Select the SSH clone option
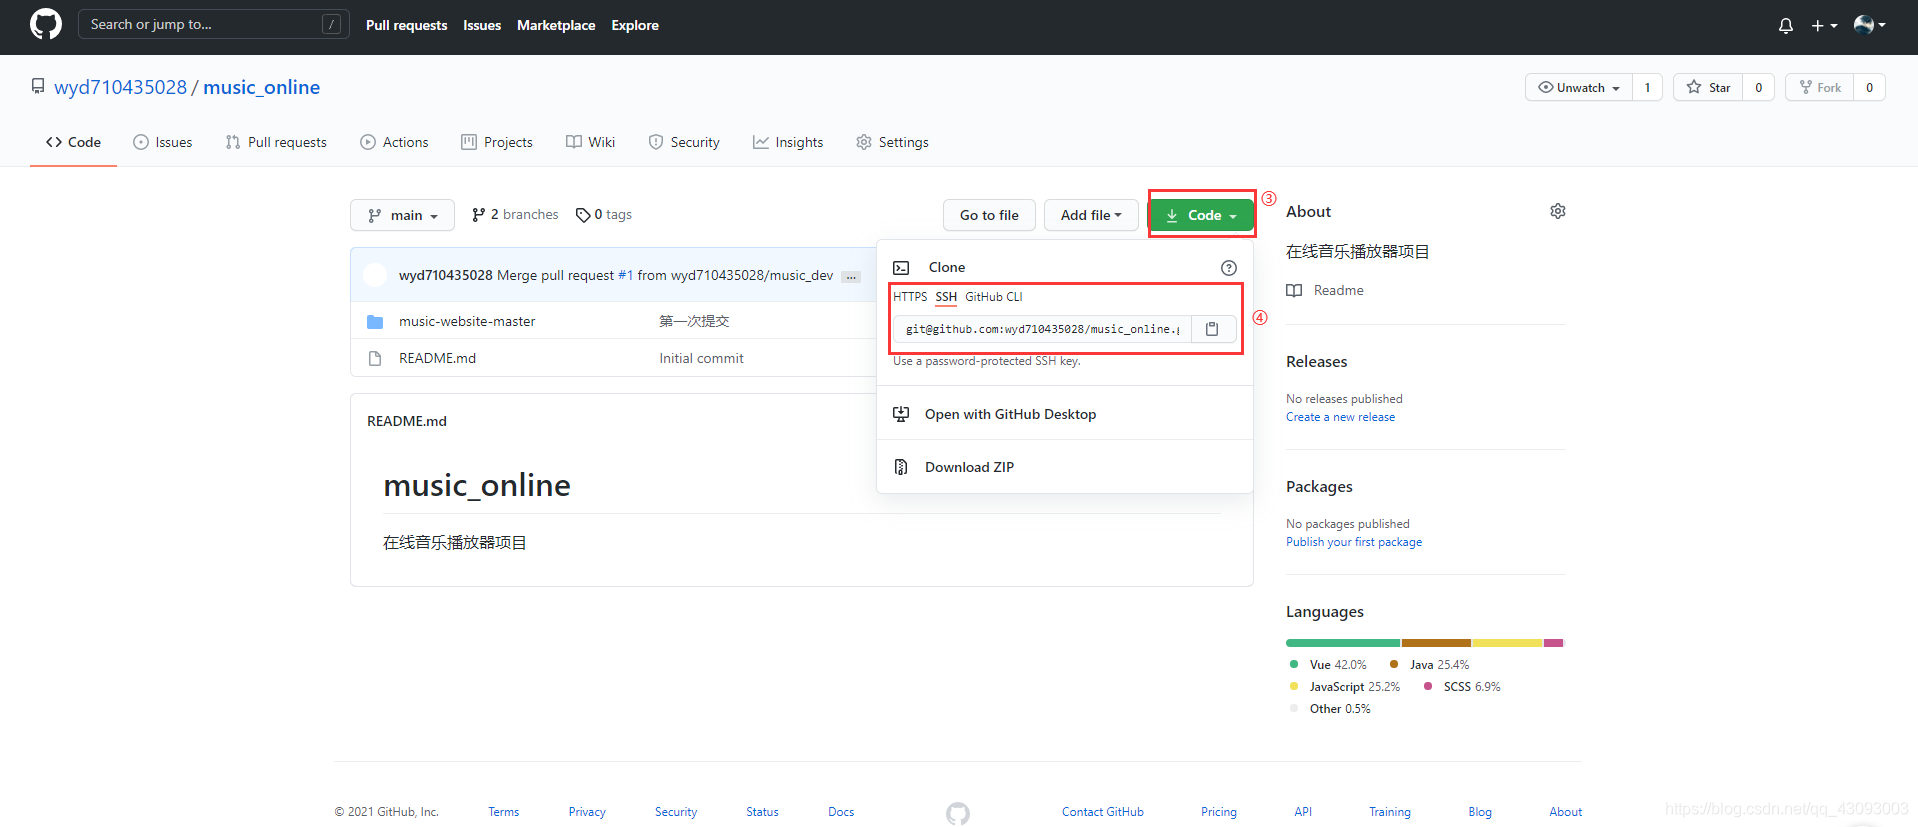The width and height of the screenshot is (1918, 827). [x=946, y=297]
